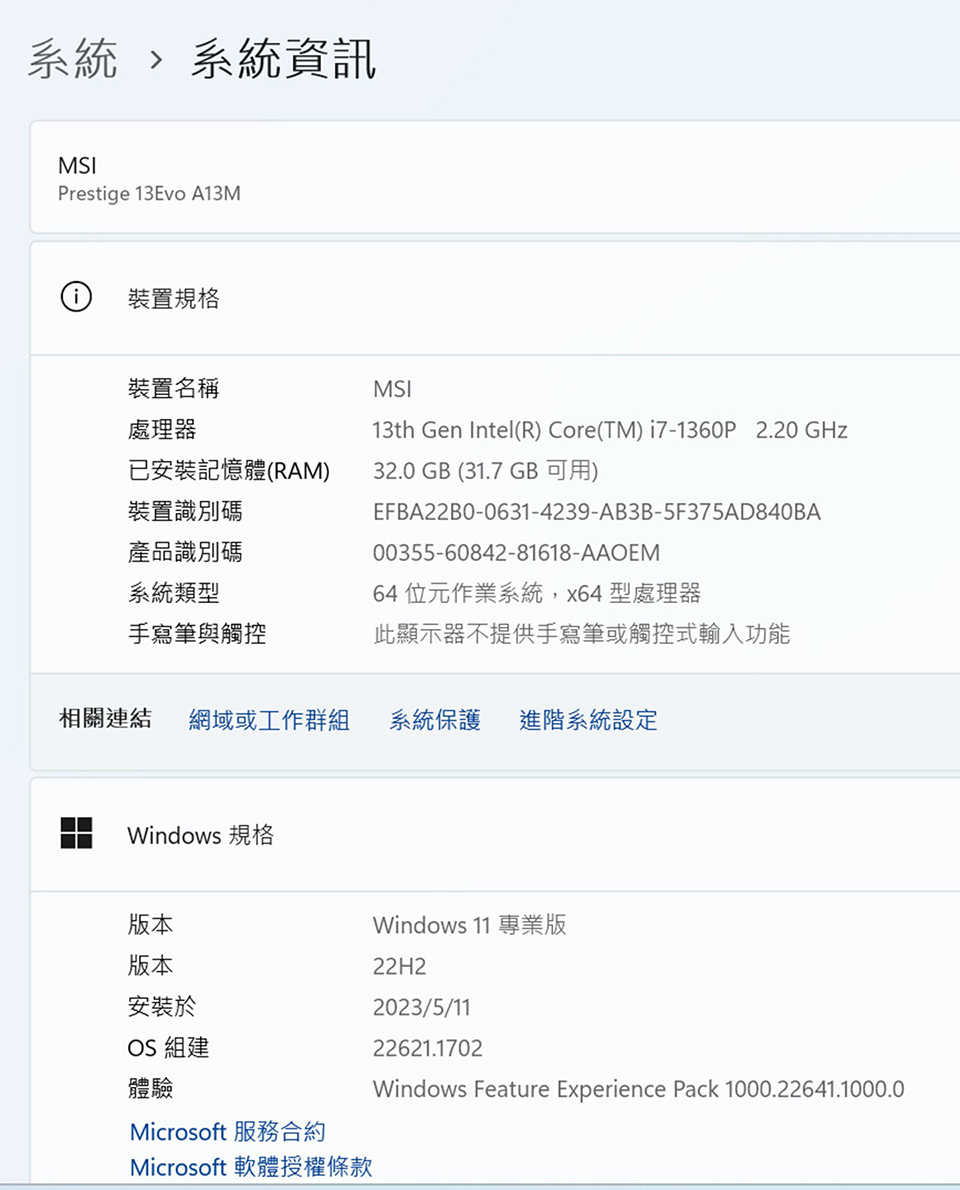The width and height of the screenshot is (960, 1190).
Task: Click the OS 組建 label
Action: coord(168,1047)
